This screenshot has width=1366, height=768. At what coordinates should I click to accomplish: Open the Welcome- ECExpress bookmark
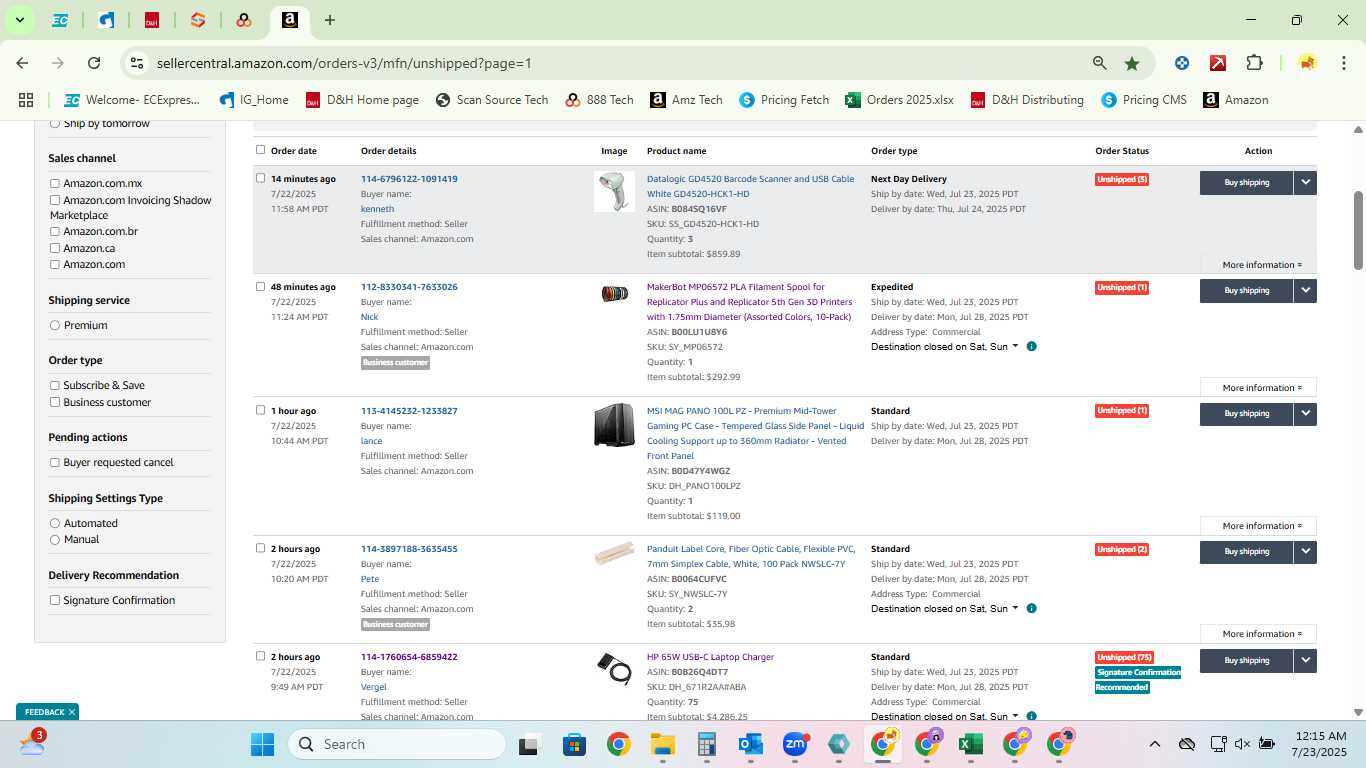tap(132, 100)
